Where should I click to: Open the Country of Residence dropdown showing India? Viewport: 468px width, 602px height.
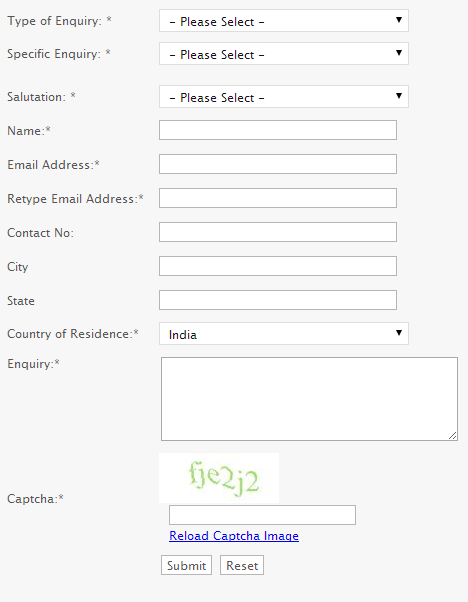(x=284, y=334)
